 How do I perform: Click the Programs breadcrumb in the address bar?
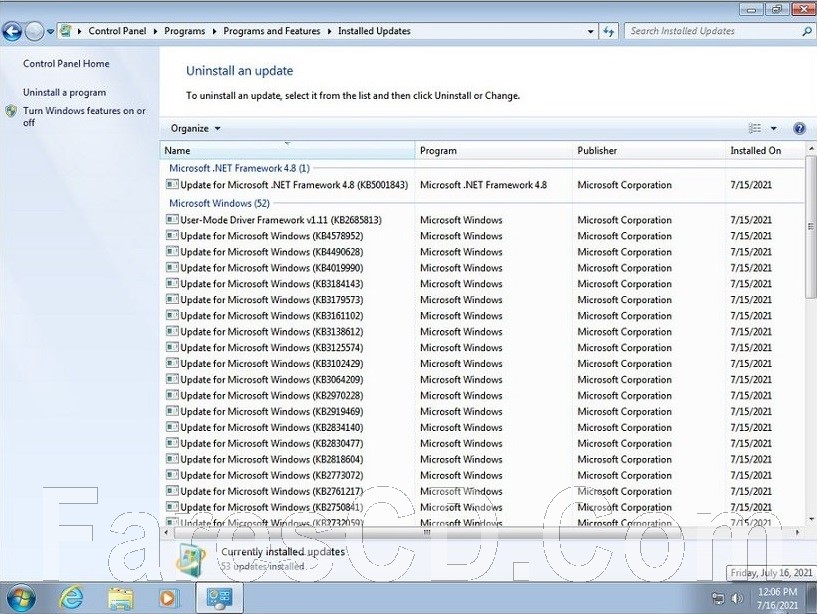pyautogui.click(x=184, y=31)
